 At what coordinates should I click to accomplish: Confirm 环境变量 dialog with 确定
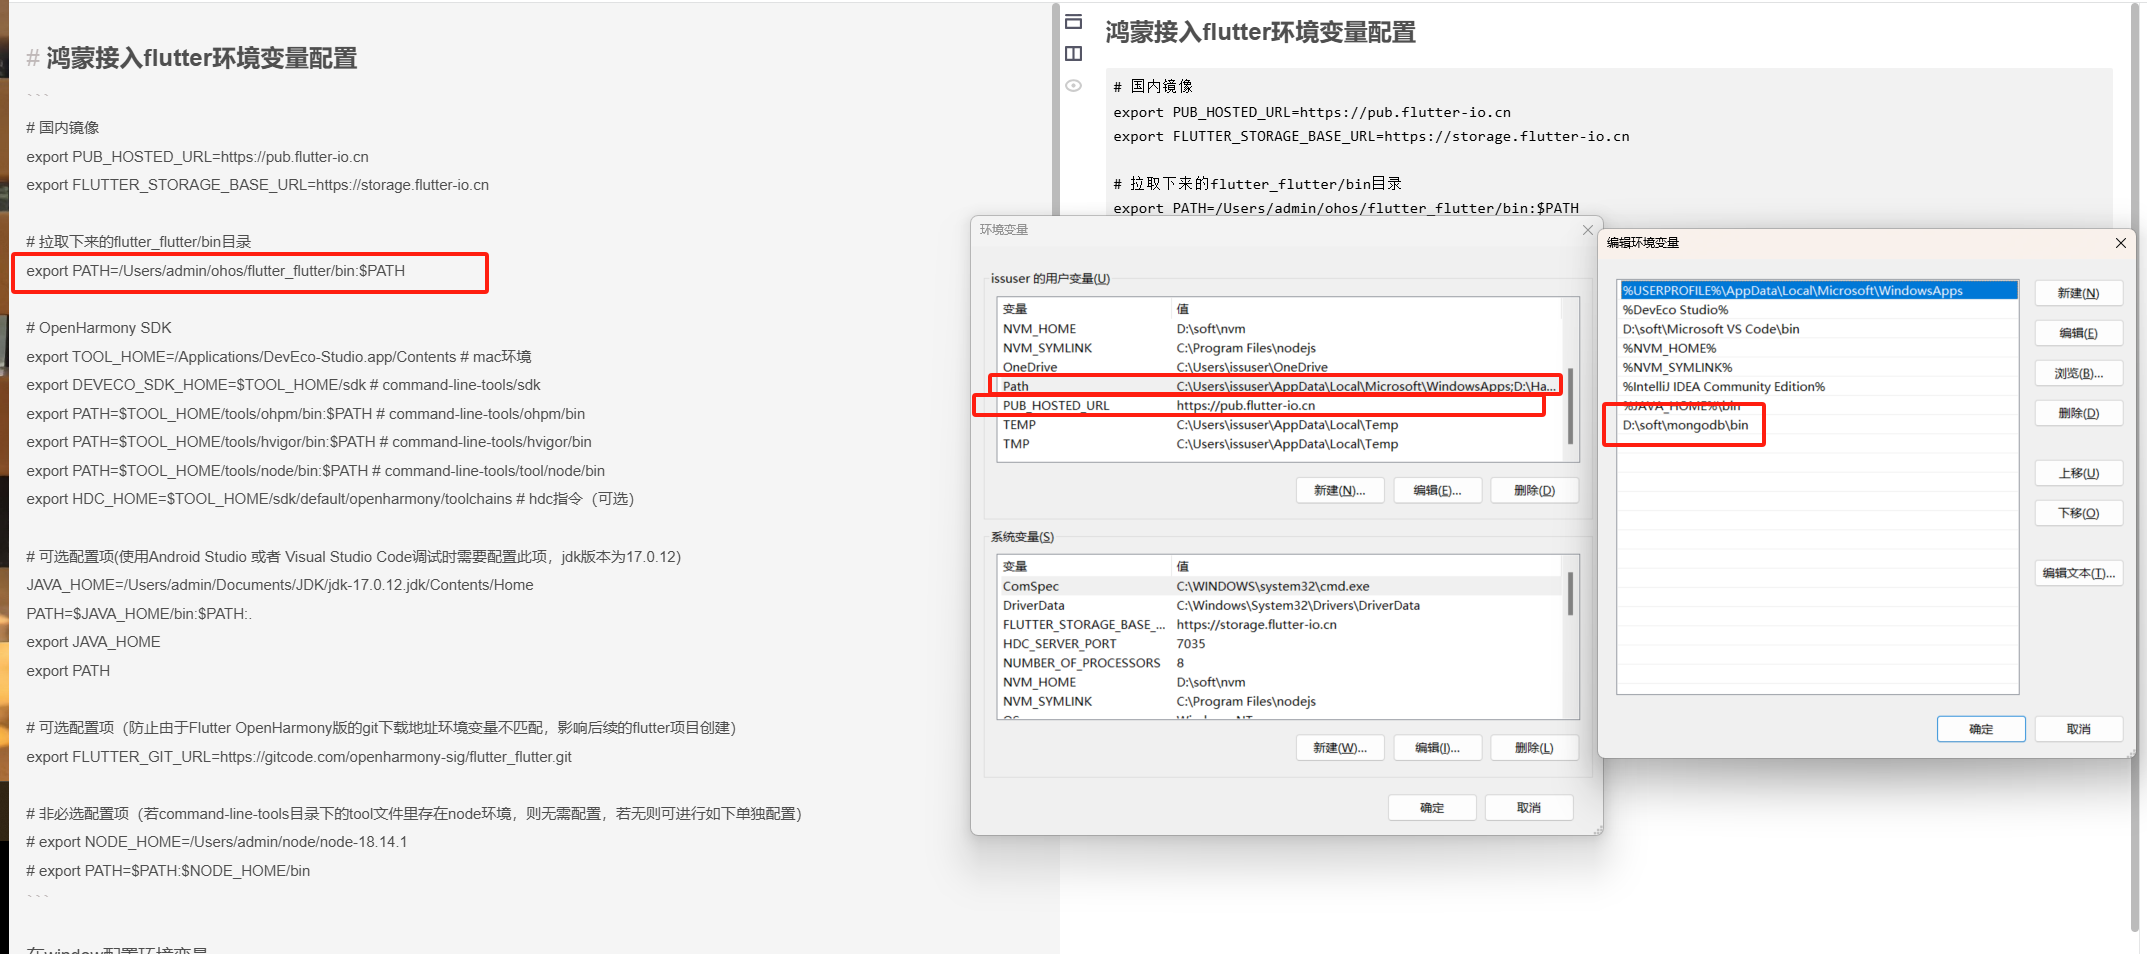pyautogui.click(x=1432, y=808)
